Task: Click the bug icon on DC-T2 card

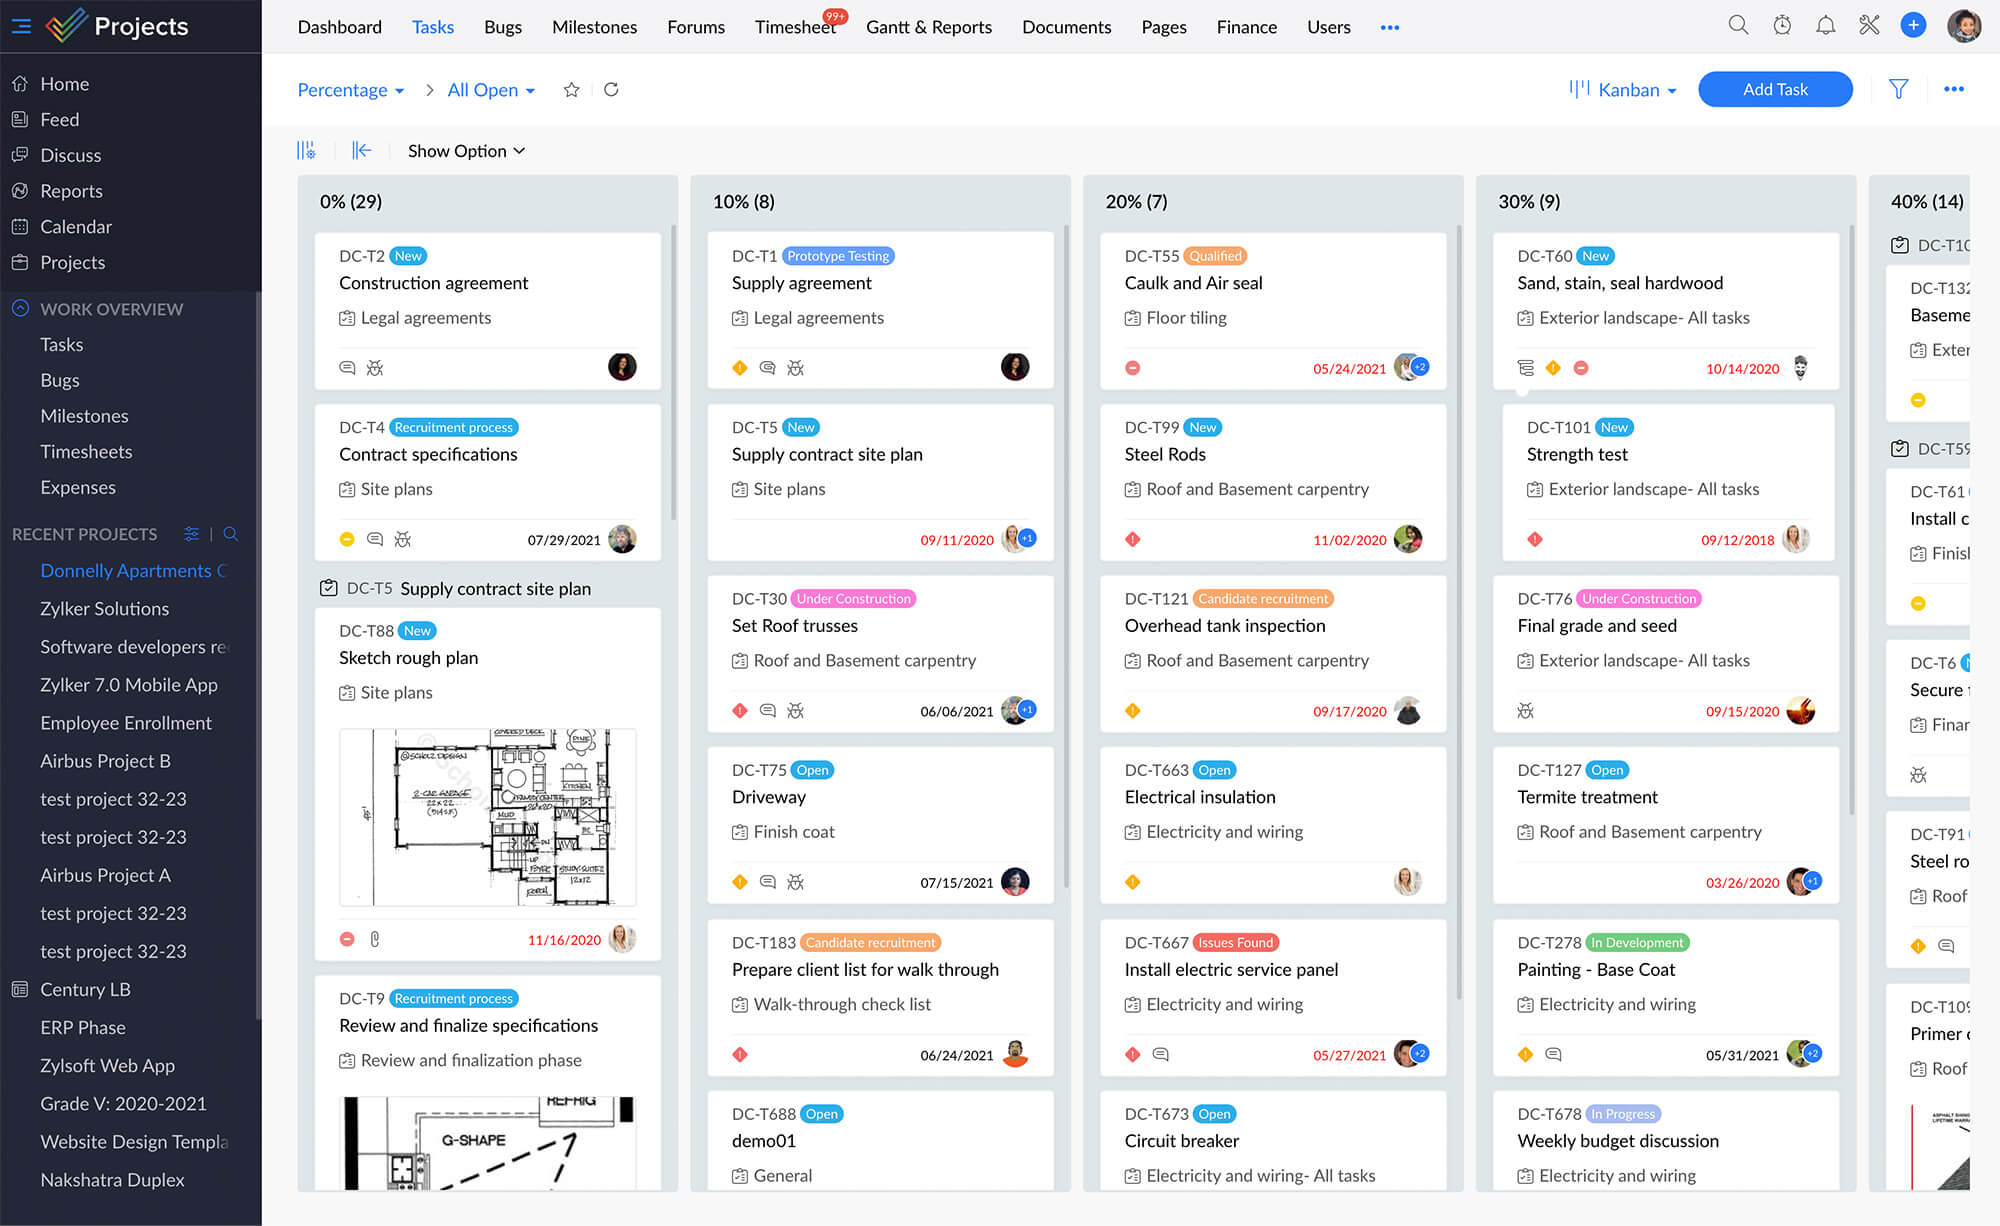Action: pos(375,368)
